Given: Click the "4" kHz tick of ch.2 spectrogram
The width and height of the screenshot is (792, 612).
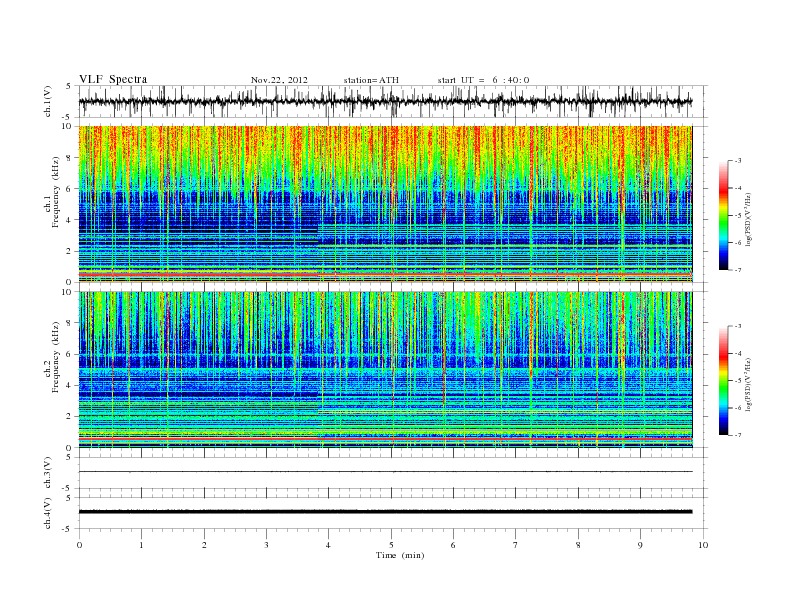Looking at the screenshot, I should coord(70,385).
